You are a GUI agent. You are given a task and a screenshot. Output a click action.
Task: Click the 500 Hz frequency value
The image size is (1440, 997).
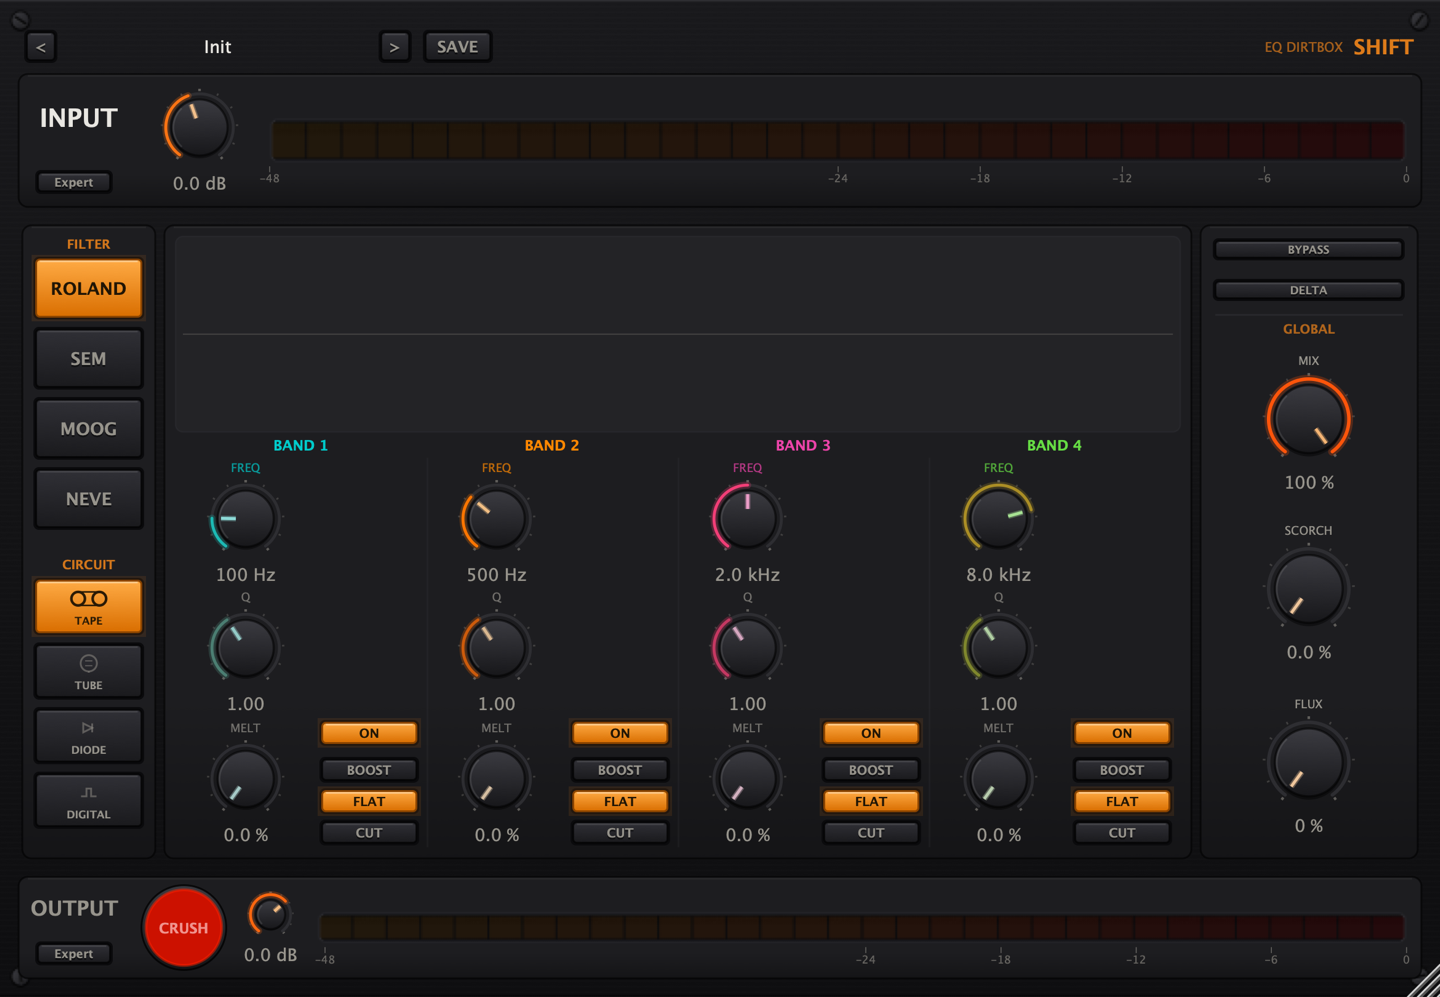click(x=496, y=575)
